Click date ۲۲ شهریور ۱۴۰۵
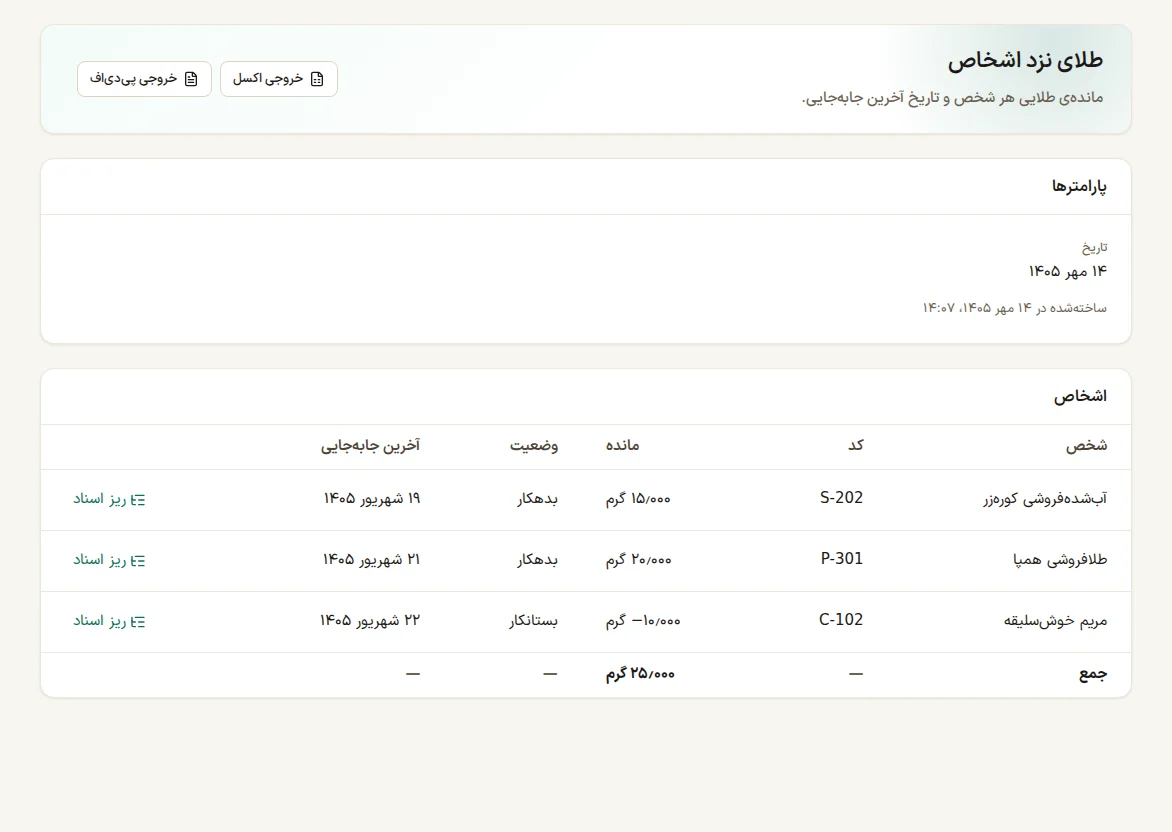 370,622
